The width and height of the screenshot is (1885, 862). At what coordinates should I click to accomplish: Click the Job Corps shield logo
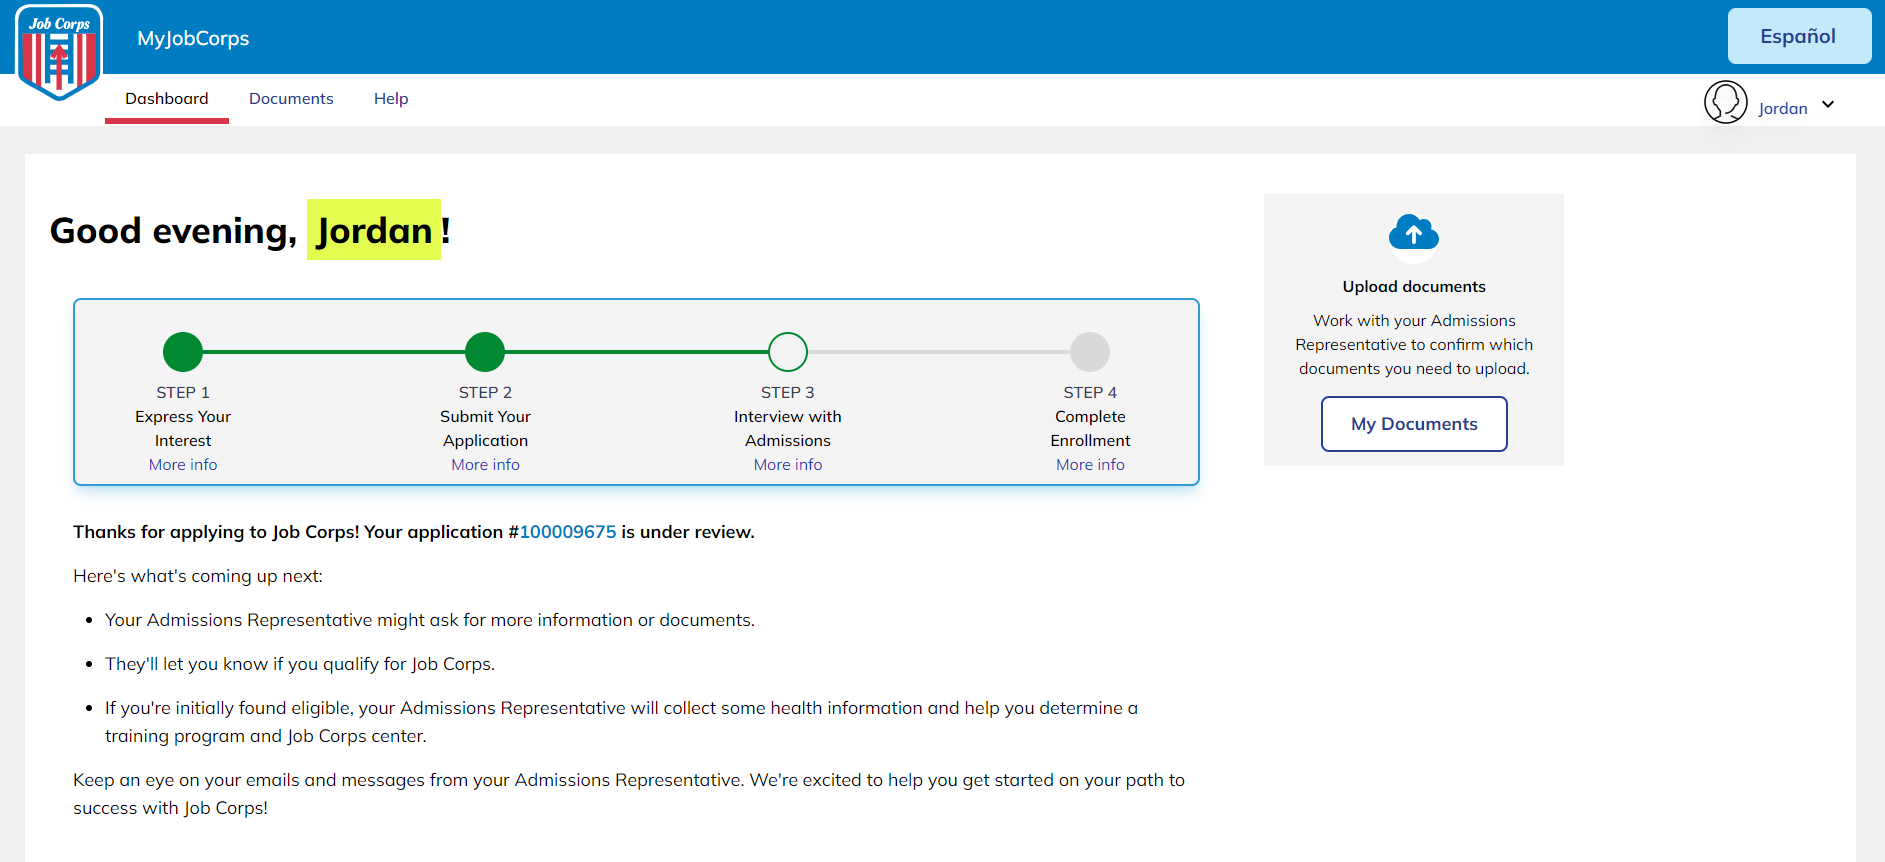(59, 53)
